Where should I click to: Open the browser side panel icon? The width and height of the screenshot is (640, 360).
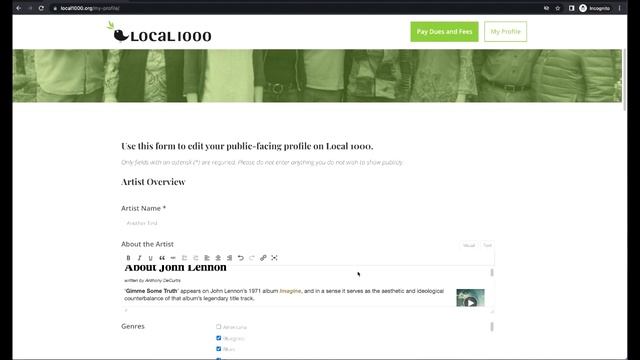571,8
